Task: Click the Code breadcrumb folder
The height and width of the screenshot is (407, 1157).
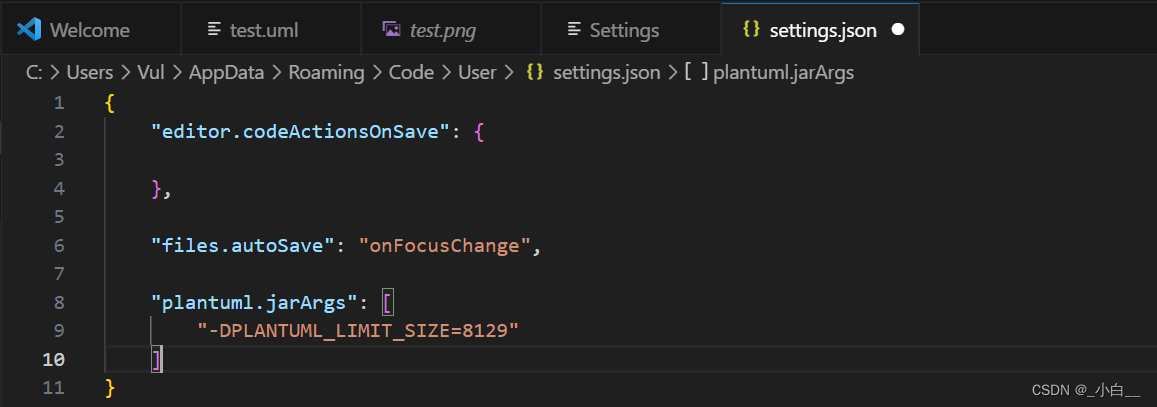Action: coord(411,72)
